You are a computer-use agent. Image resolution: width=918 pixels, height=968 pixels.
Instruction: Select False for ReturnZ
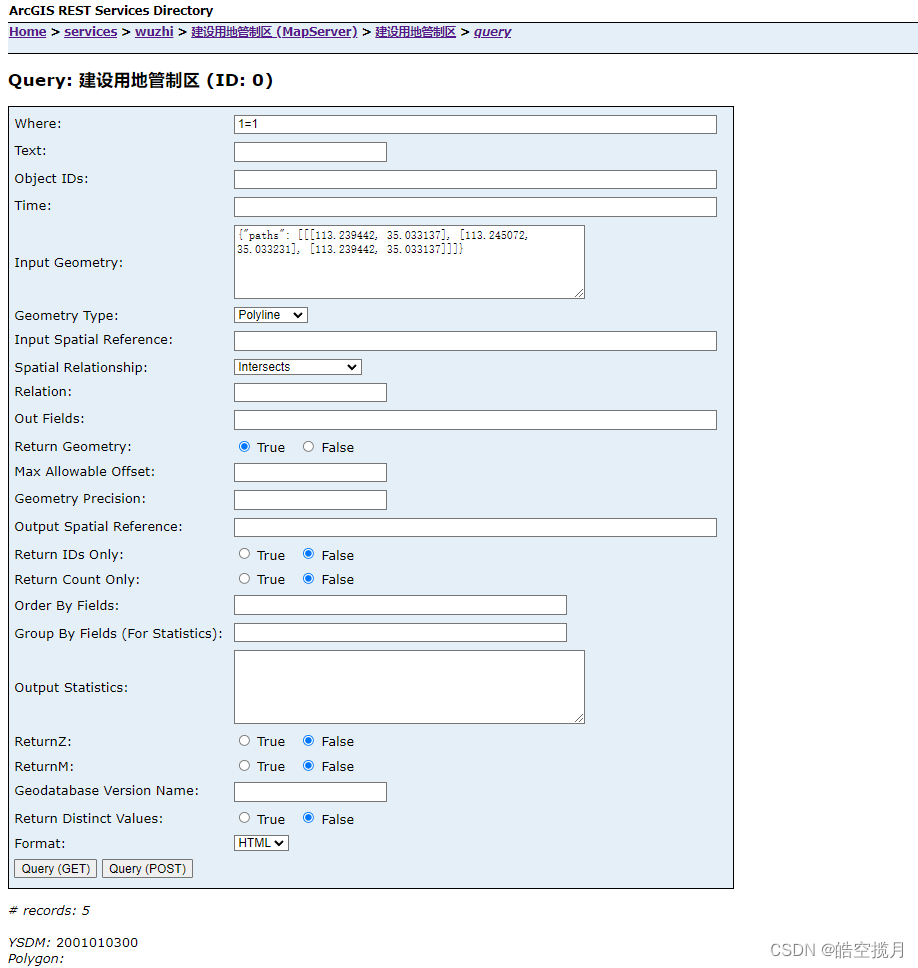(308, 740)
